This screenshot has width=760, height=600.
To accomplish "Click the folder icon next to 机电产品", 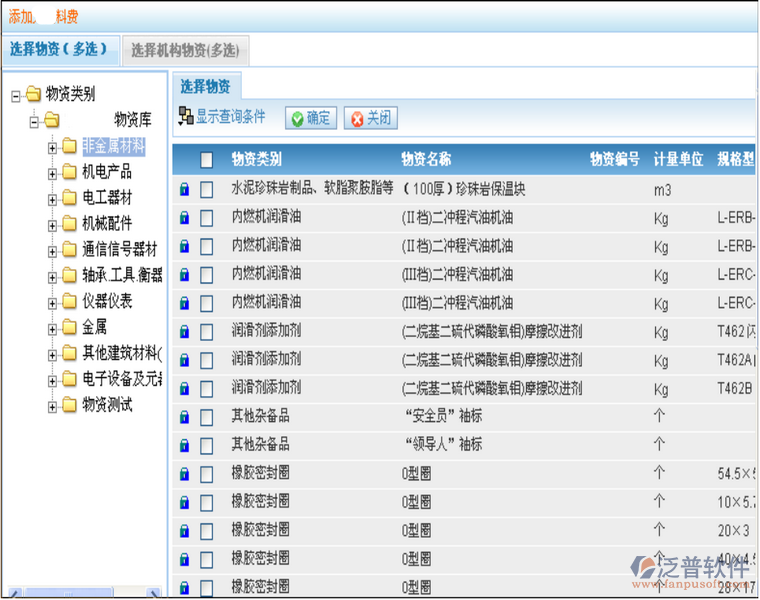I will (x=69, y=172).
